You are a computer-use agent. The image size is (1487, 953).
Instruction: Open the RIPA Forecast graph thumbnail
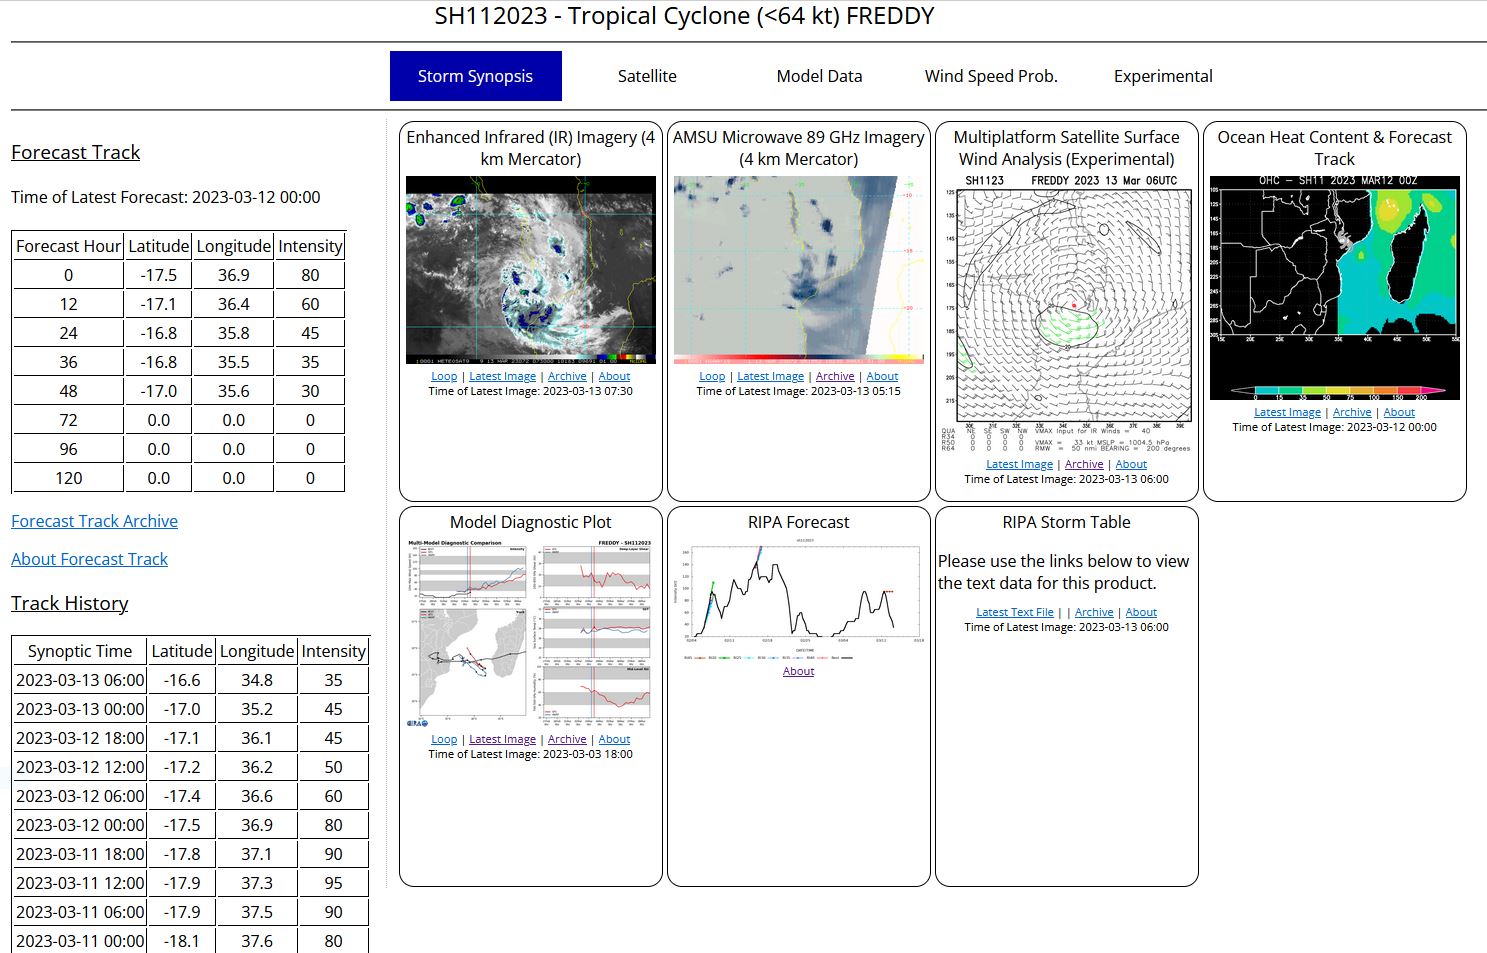(x=798, y=602)
